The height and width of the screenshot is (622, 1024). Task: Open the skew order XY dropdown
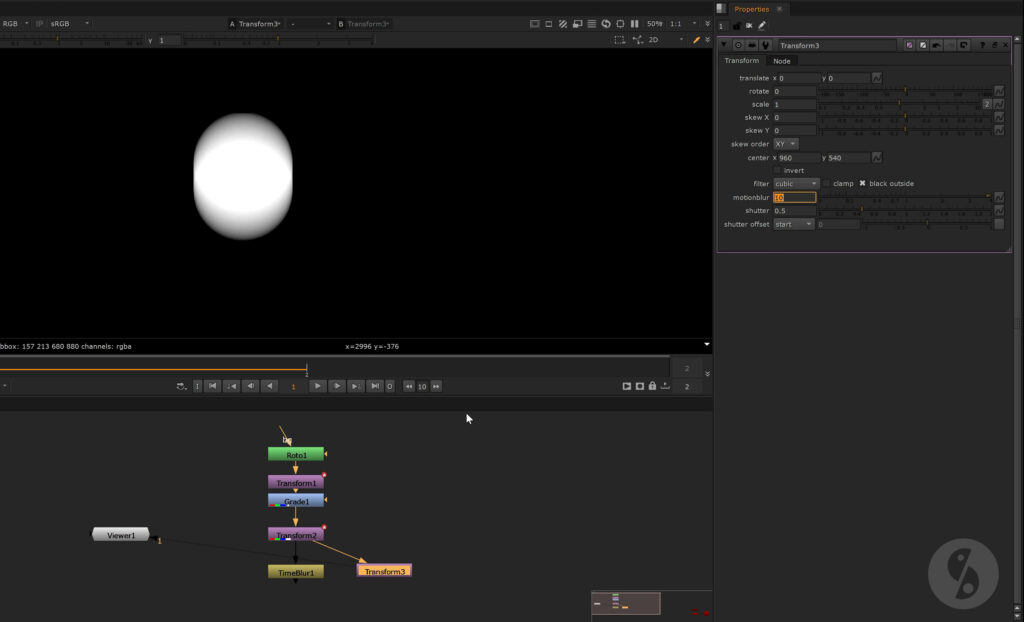click(x=786, y=144)
